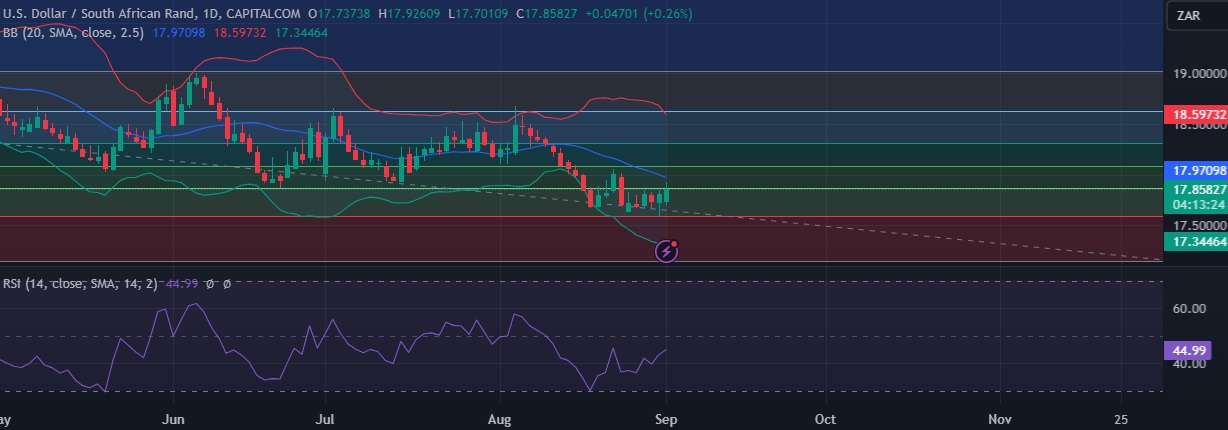Click the blue 17.97098 value in BB legend
This screenshot has width=1228, height=430.
[178, 32]
